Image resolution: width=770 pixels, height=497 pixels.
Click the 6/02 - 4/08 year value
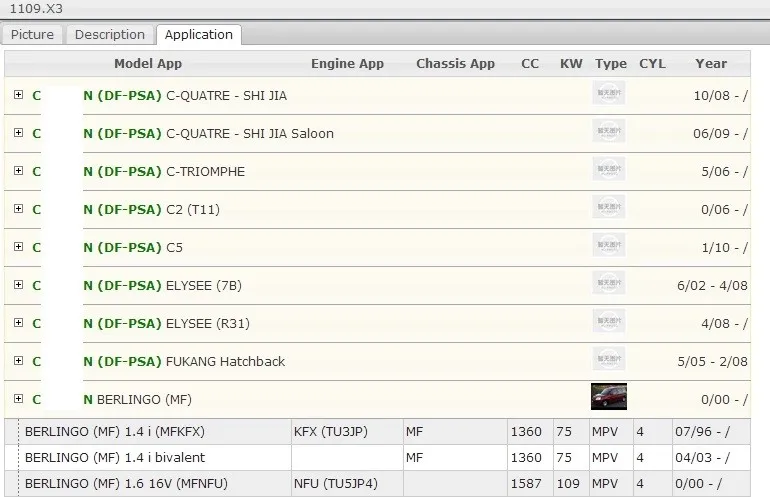pos(712,285)
